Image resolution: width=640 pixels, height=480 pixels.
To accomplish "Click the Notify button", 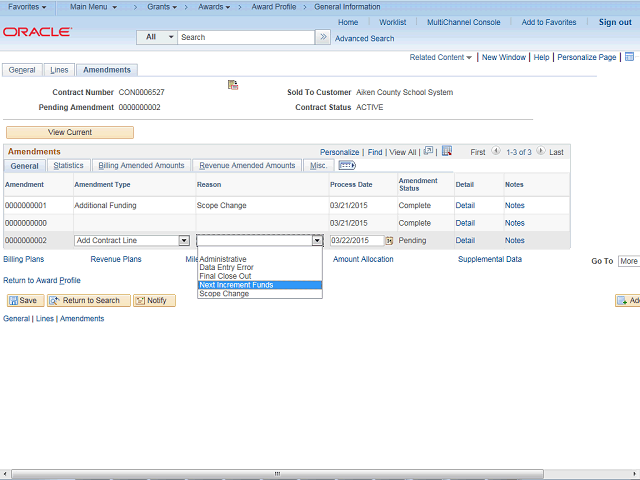I will 154,300.
